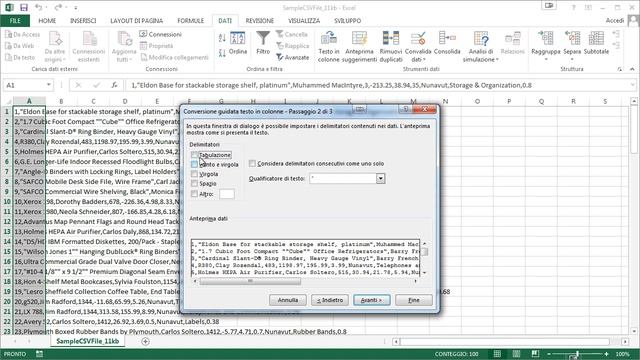Click the macro recording icon in status bar
Image resolution: width=640 pixels, height=360 pixels.
pyautogui.click(x=39, y=354)
